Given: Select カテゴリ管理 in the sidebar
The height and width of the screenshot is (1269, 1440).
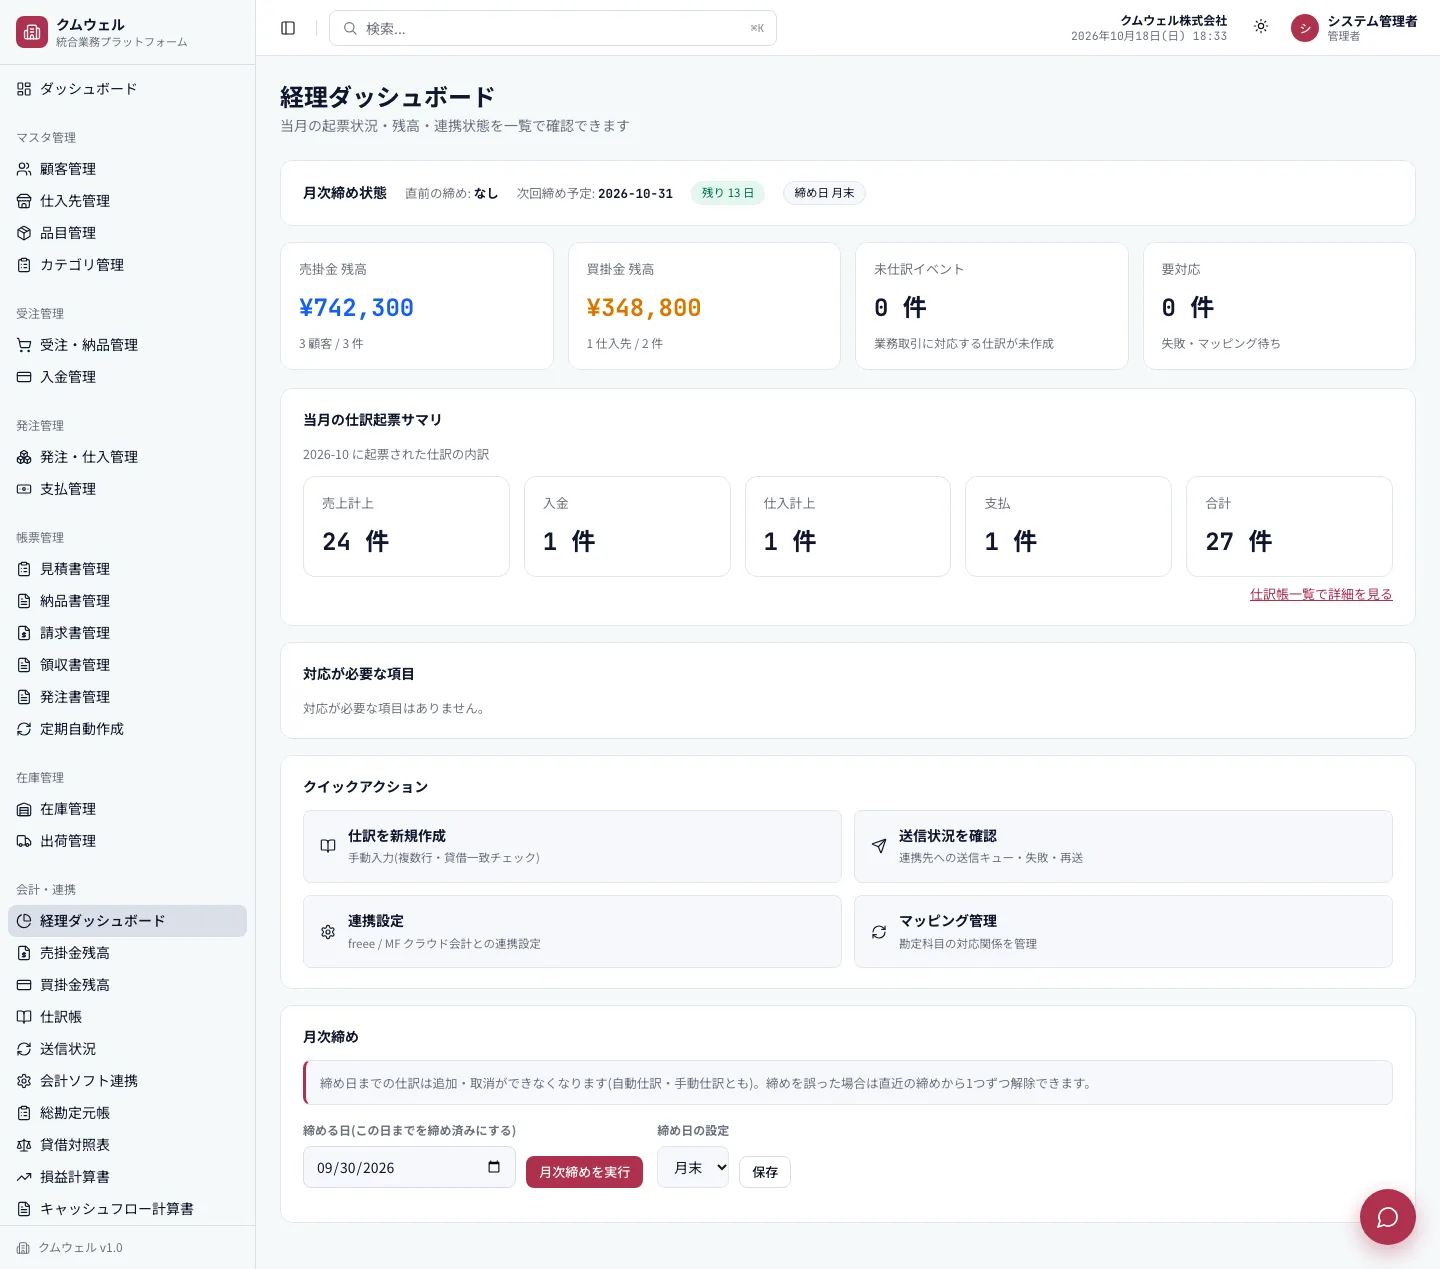Looking at the screenshot, I should pos(127,265).
